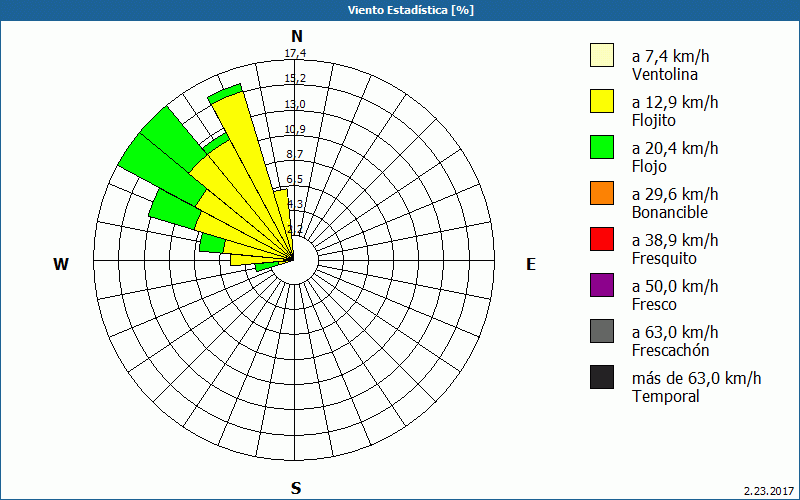Click the purple Fresco legend swatch
Screen dimensions: 800x500
click(602, 285)
